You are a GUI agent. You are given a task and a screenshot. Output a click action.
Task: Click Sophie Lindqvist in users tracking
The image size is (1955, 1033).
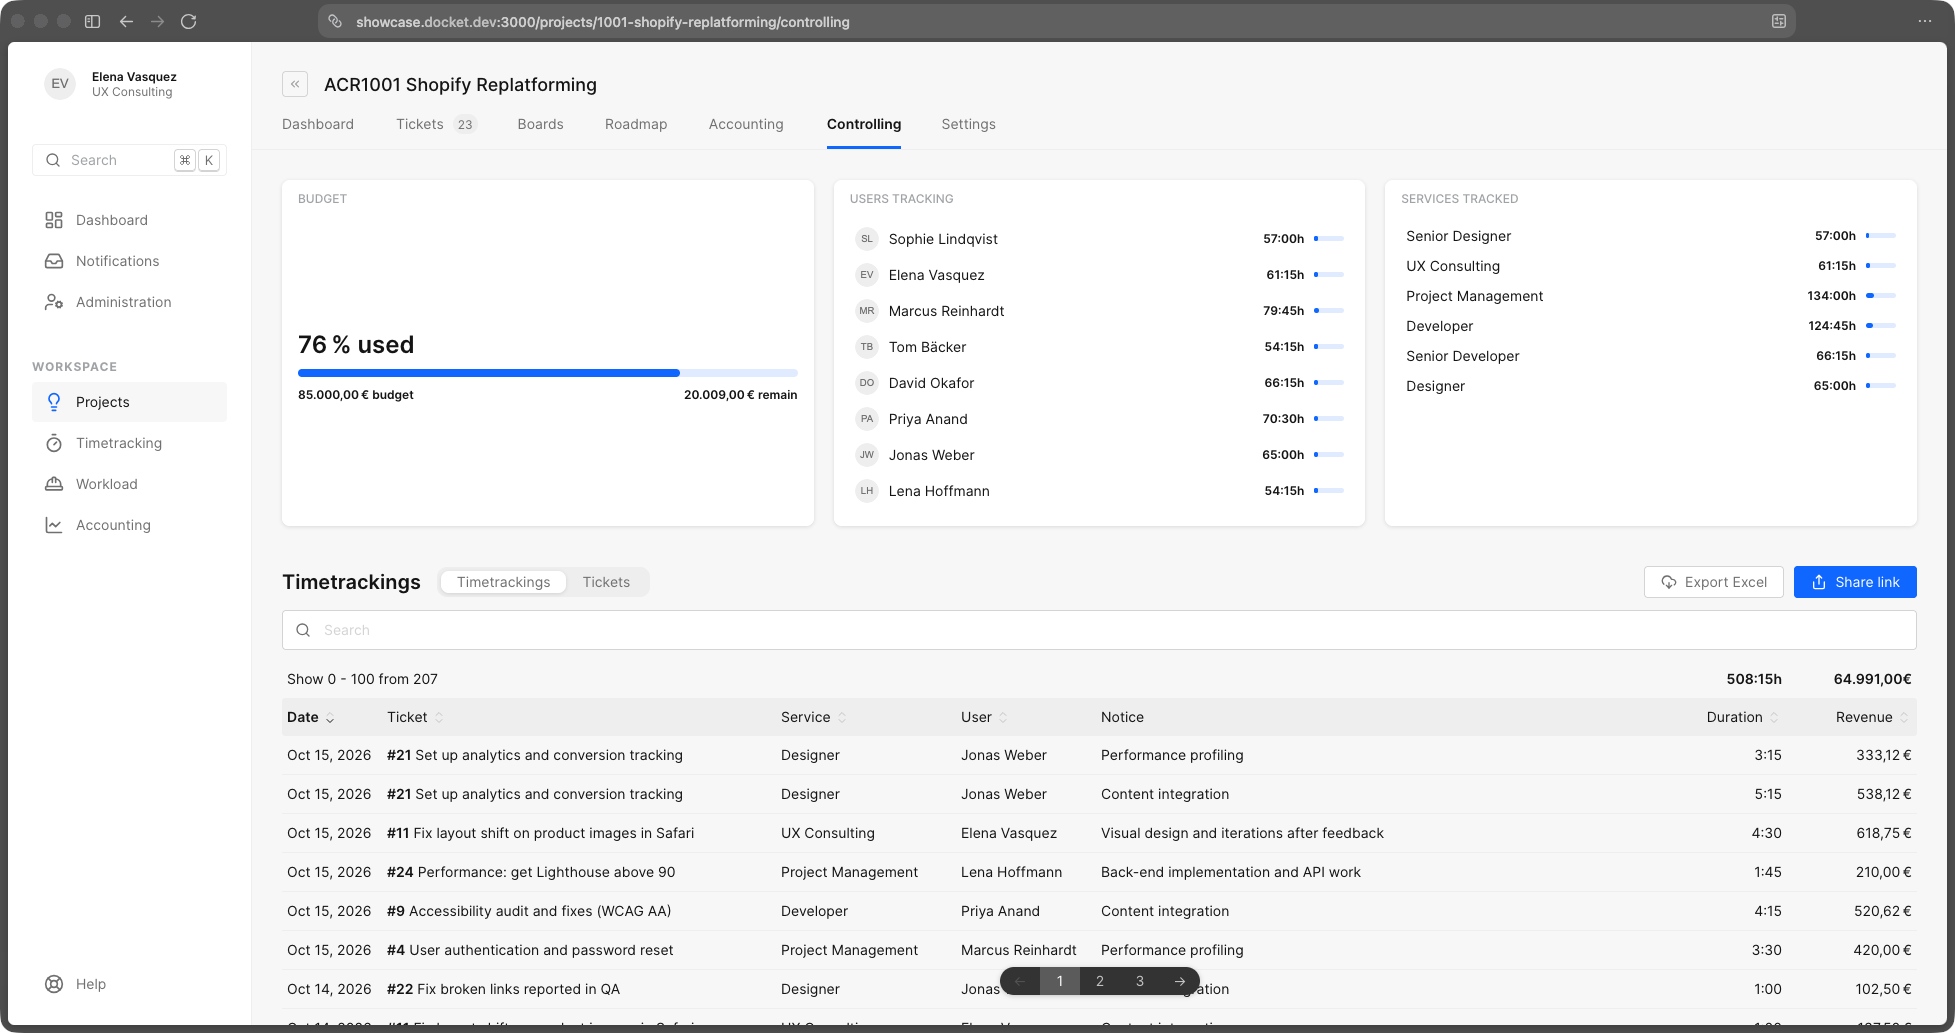943,239
